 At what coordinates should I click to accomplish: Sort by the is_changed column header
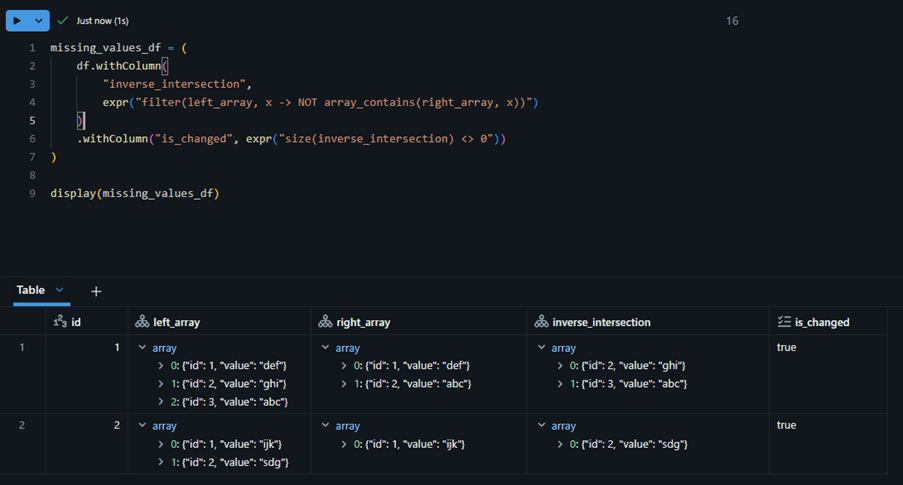click(x=822, y=322)
